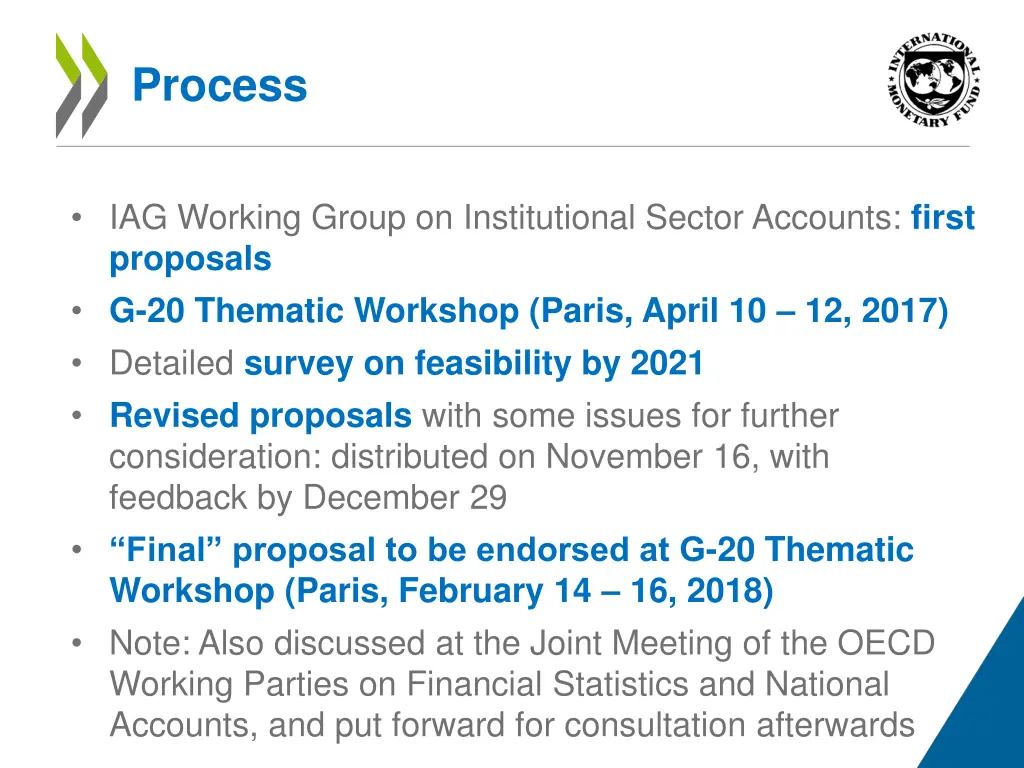Click the blue triangle in the slide corner
The width and height of the screenshot is (1024, 768).
pos(972,683)
